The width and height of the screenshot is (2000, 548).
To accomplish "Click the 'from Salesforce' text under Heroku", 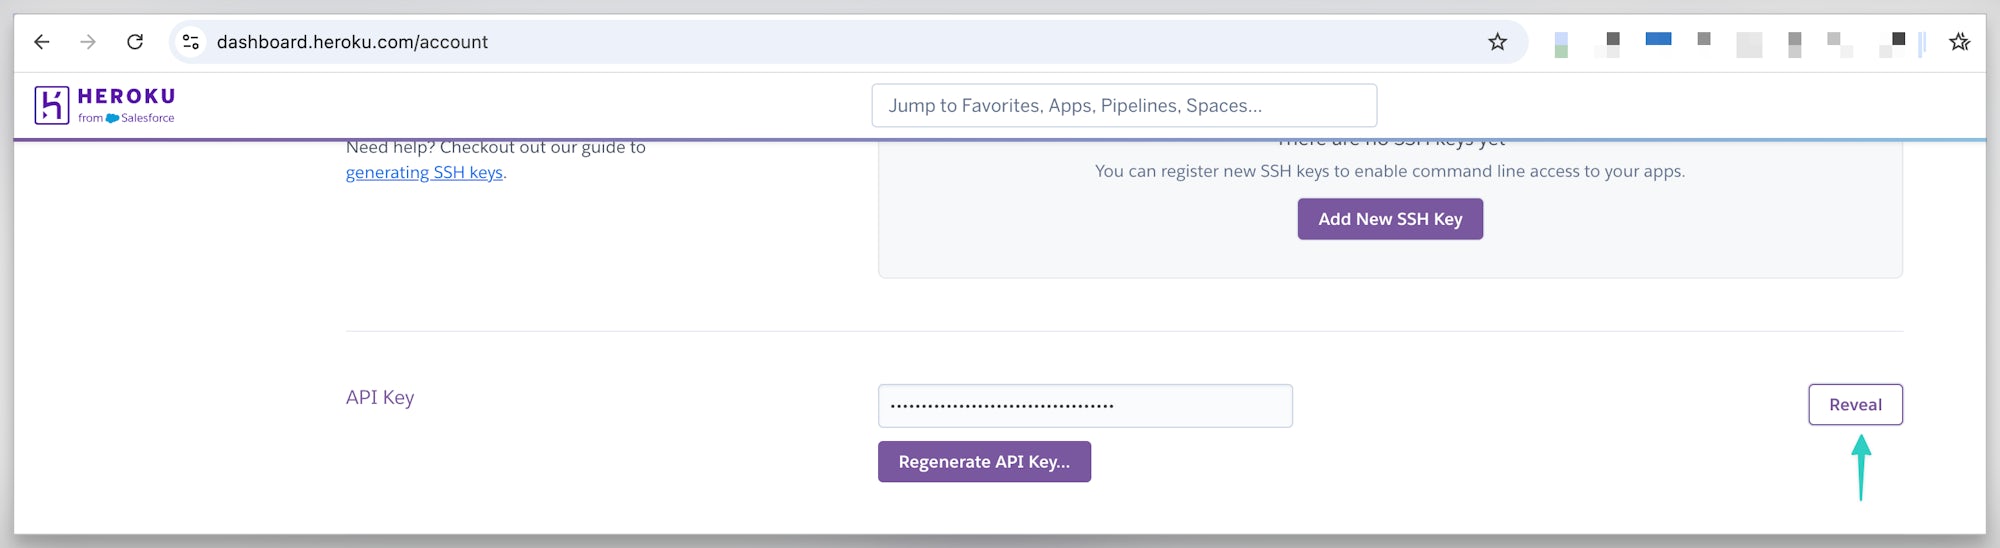I will pos(127,118).
